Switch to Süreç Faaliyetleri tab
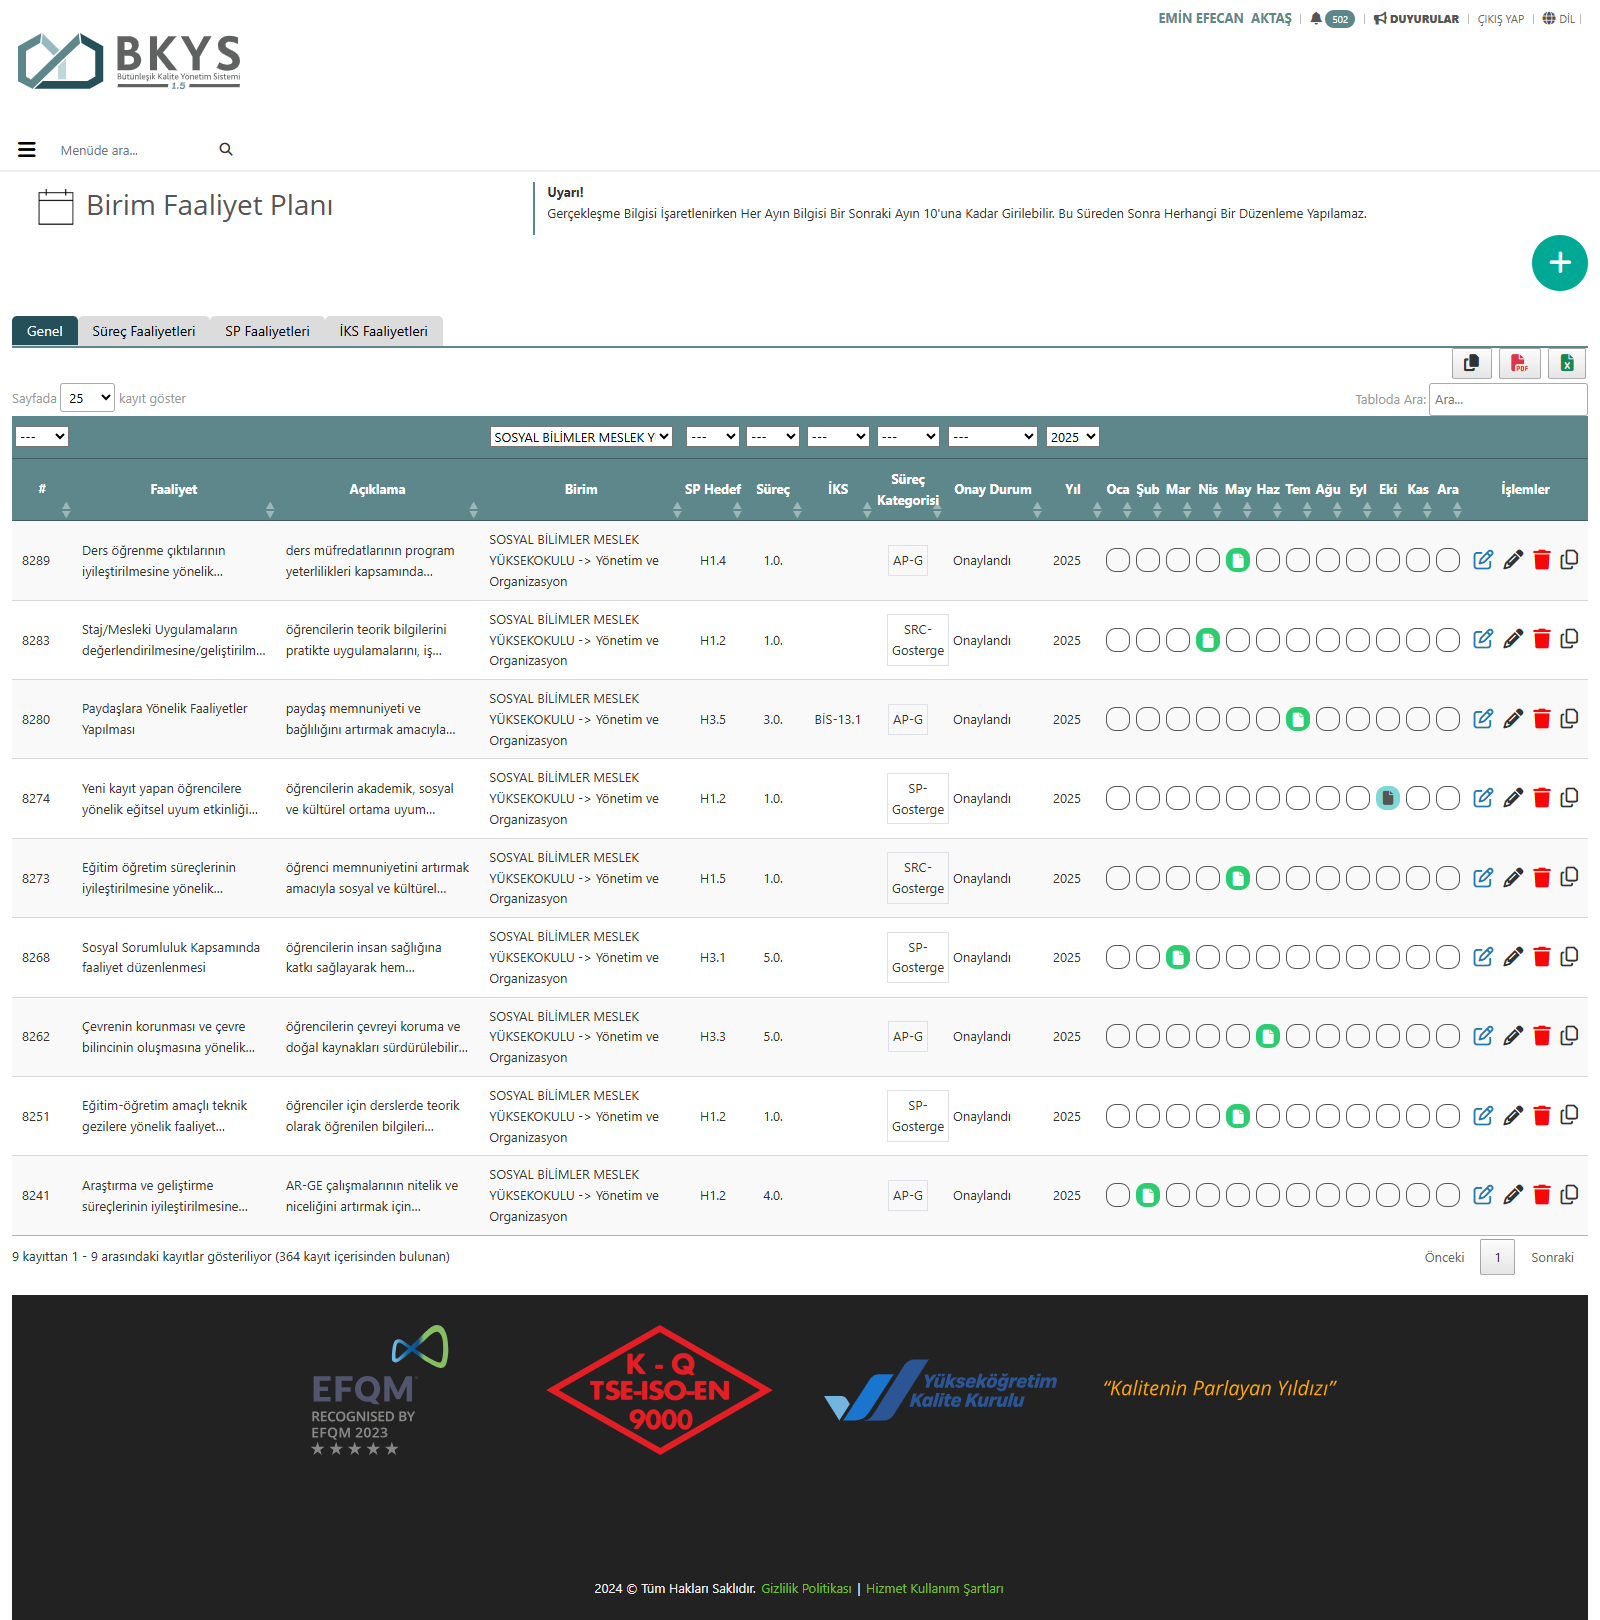1600x1620 pixels. [144, 331]
